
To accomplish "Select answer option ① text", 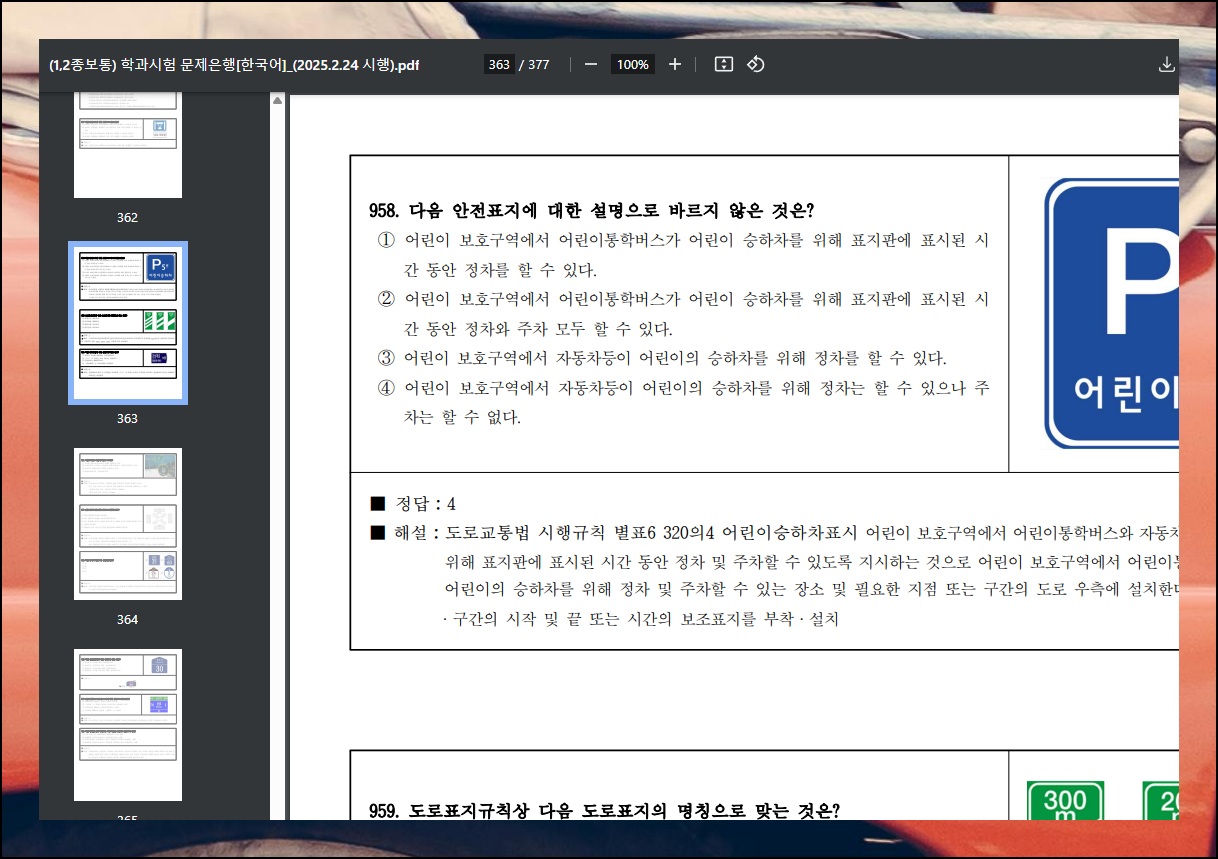I will click(x=683, y=256).
